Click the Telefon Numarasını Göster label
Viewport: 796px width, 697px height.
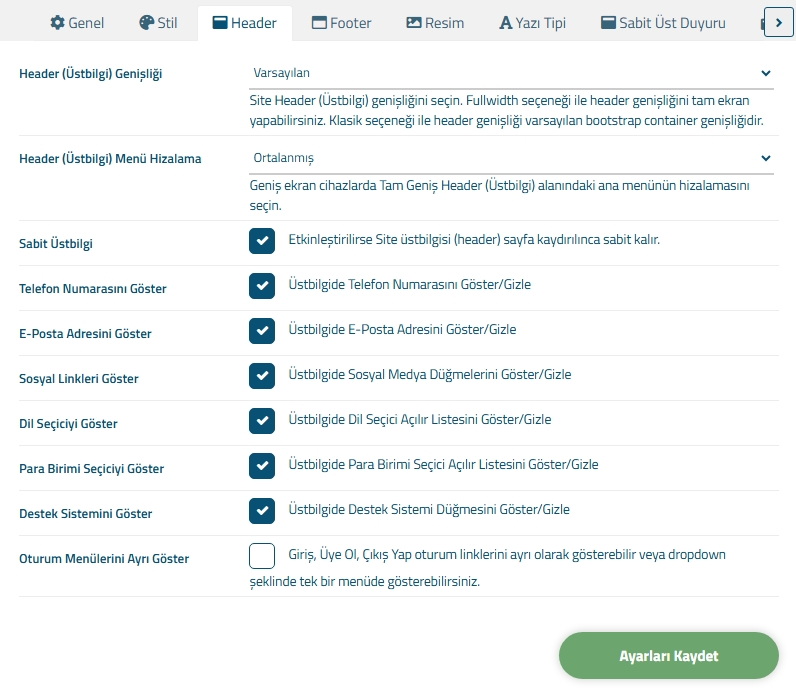click(x=93, y=289)
